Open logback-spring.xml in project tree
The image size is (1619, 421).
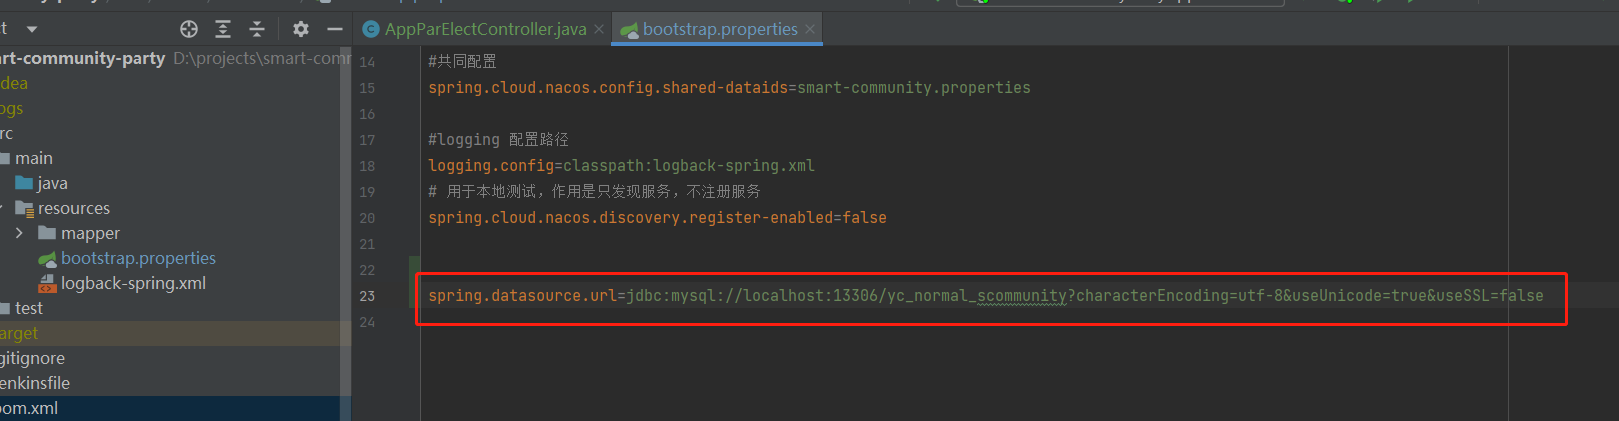(133, 283)
